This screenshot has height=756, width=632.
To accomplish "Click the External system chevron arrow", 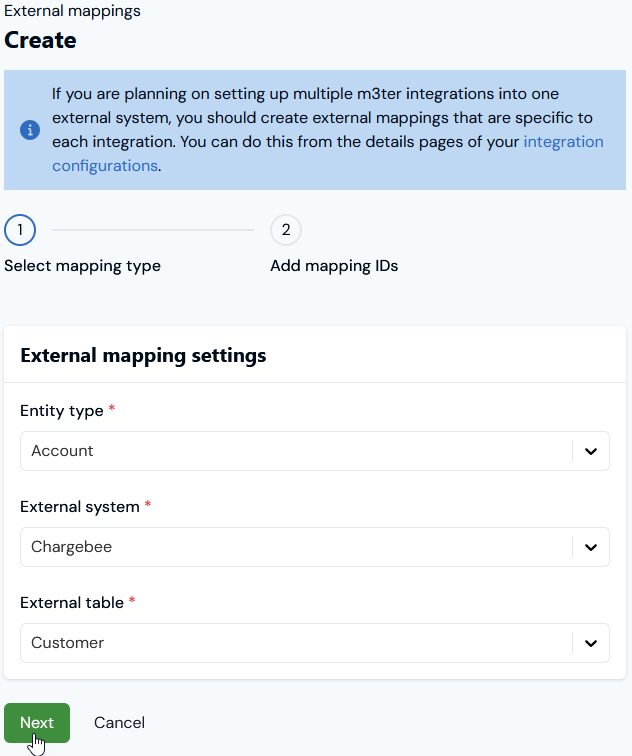I will (591, 547).
